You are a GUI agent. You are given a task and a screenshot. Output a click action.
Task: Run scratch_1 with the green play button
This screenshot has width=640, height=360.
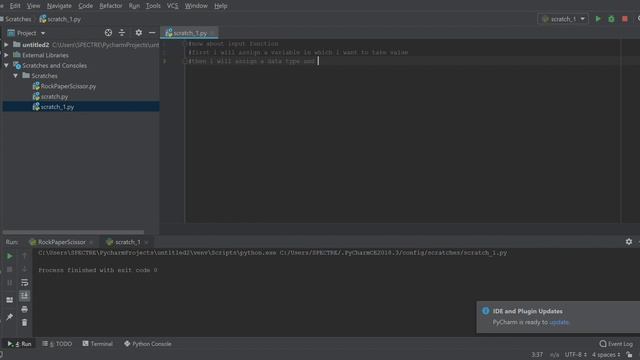[x=598, y=19]
